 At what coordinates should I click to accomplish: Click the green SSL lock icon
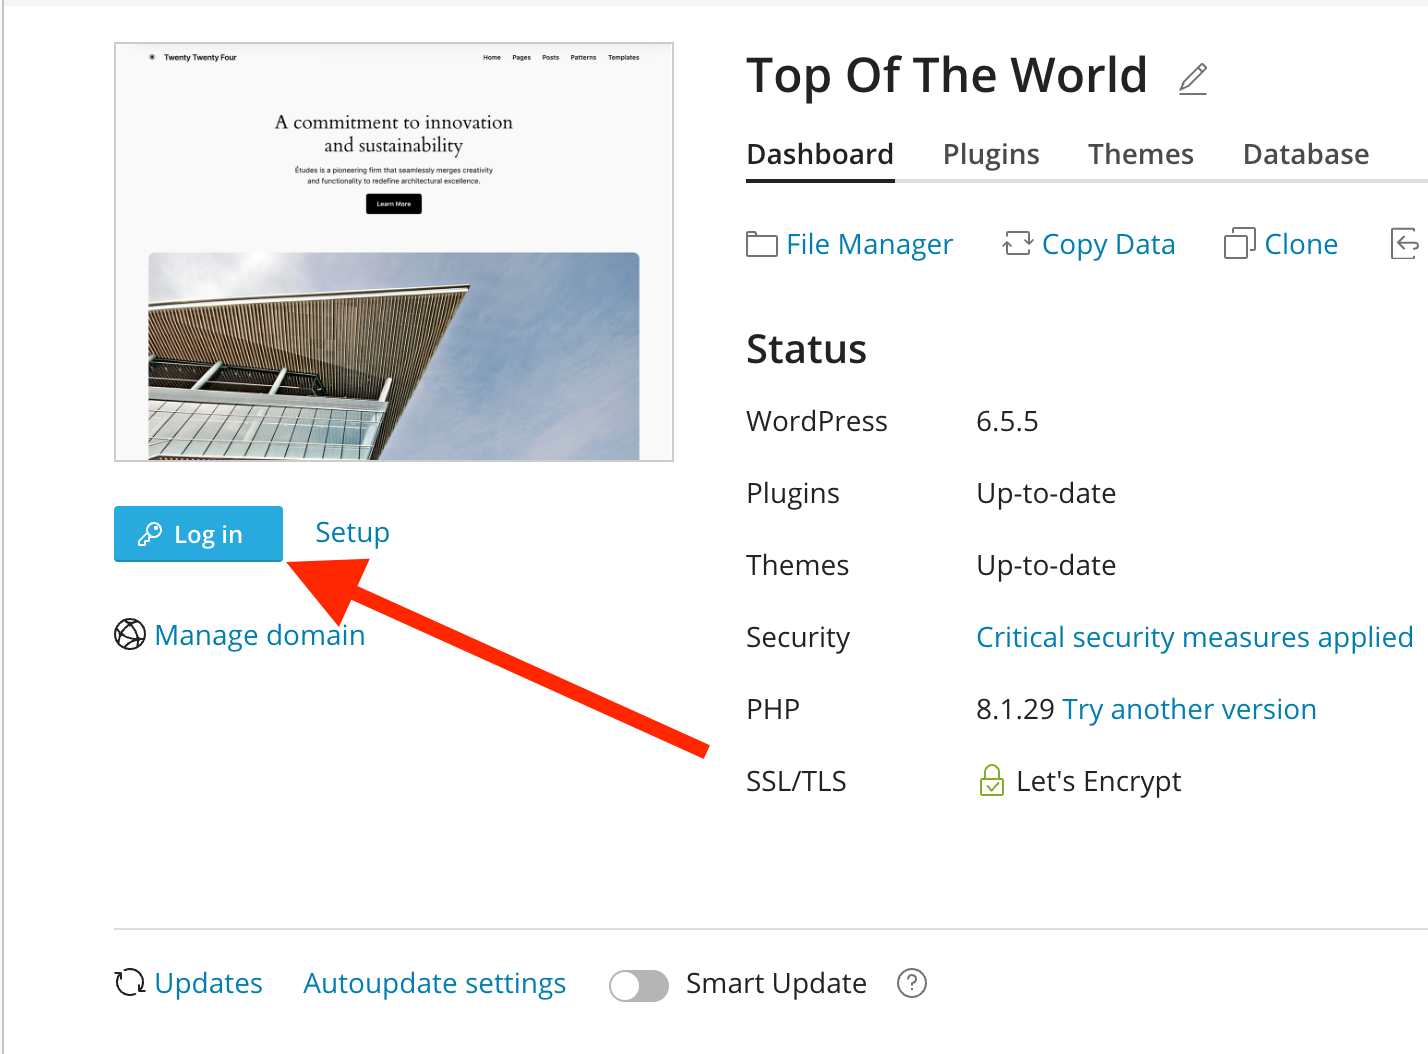tap(991, 780)
